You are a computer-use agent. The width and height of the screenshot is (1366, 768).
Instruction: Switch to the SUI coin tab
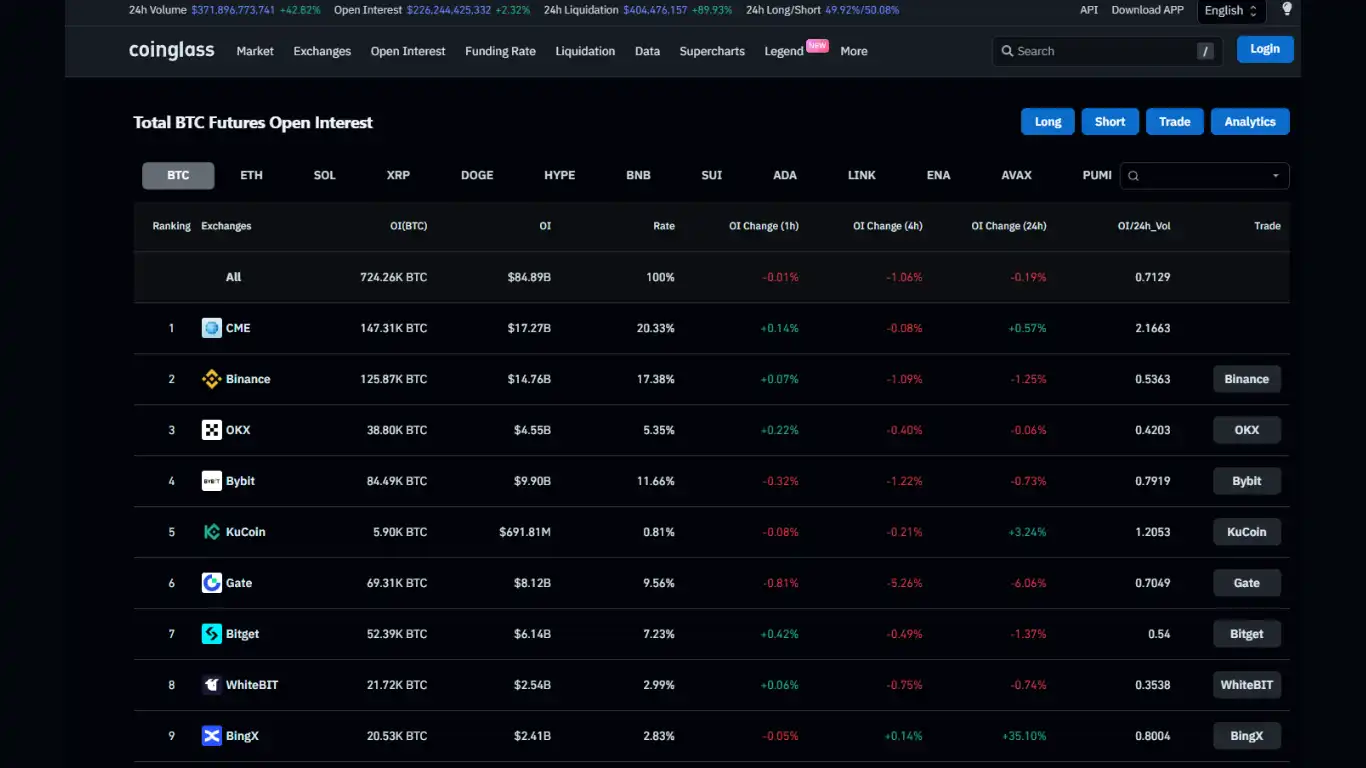point(712,175)
